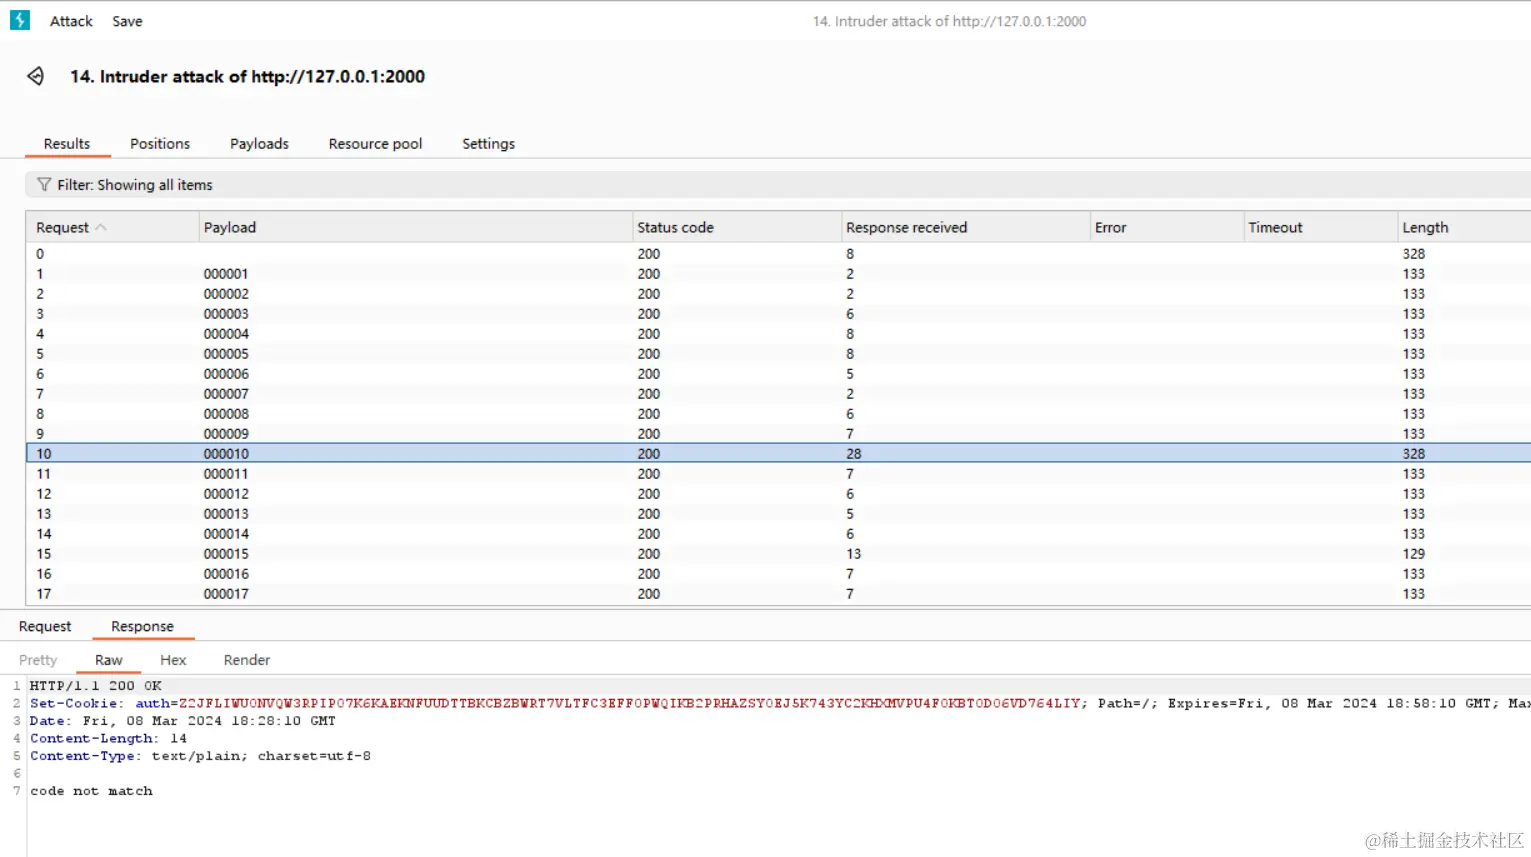
Task: Switch to the Results tab
Action: (67, 143)
